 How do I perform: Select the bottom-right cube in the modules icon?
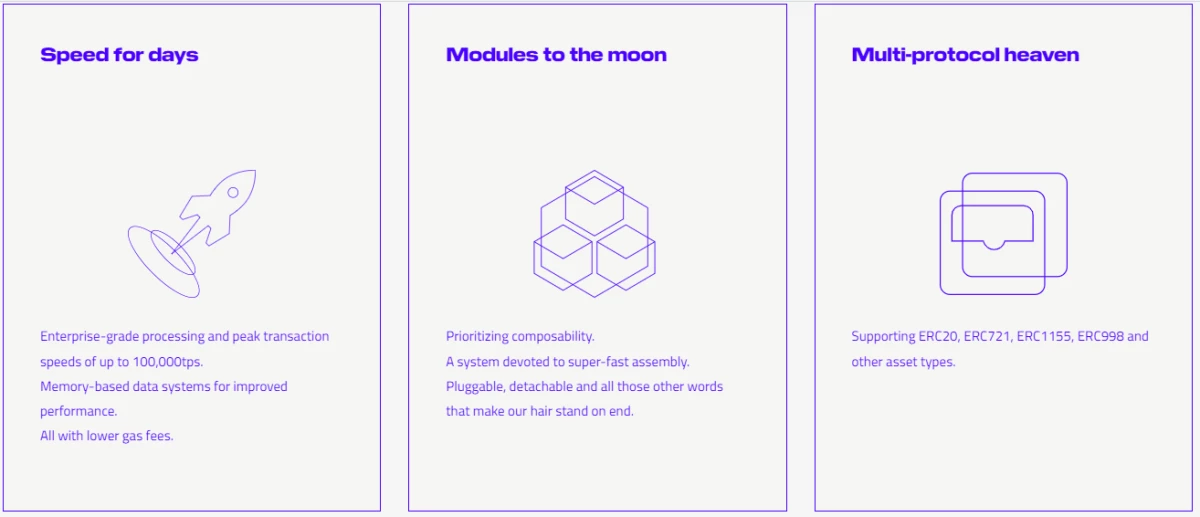[x=626, y=257]
